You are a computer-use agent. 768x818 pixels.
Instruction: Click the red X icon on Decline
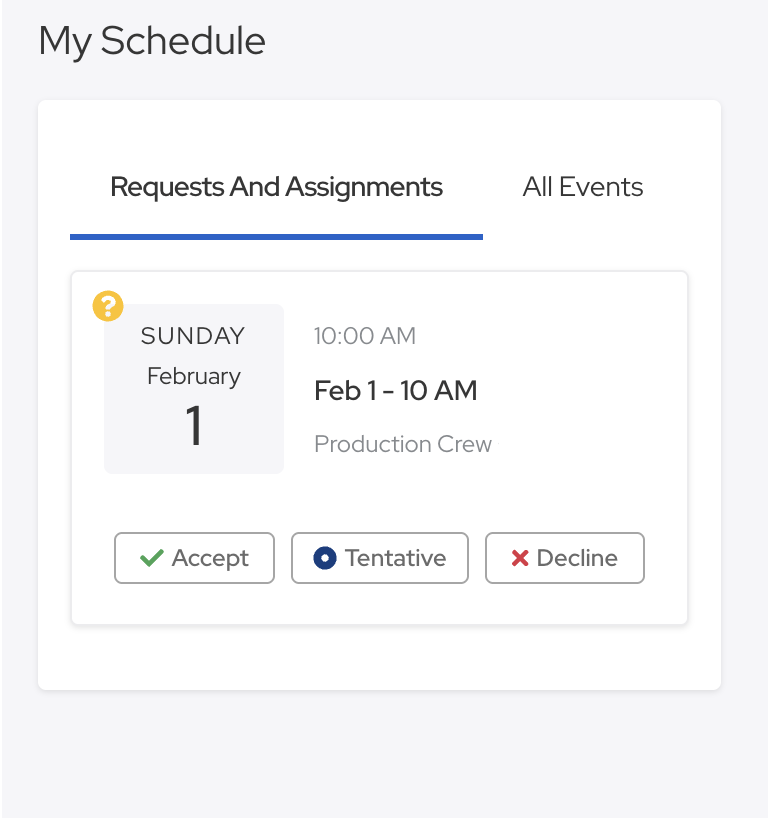pyautogui.click(x=520, y=558)
